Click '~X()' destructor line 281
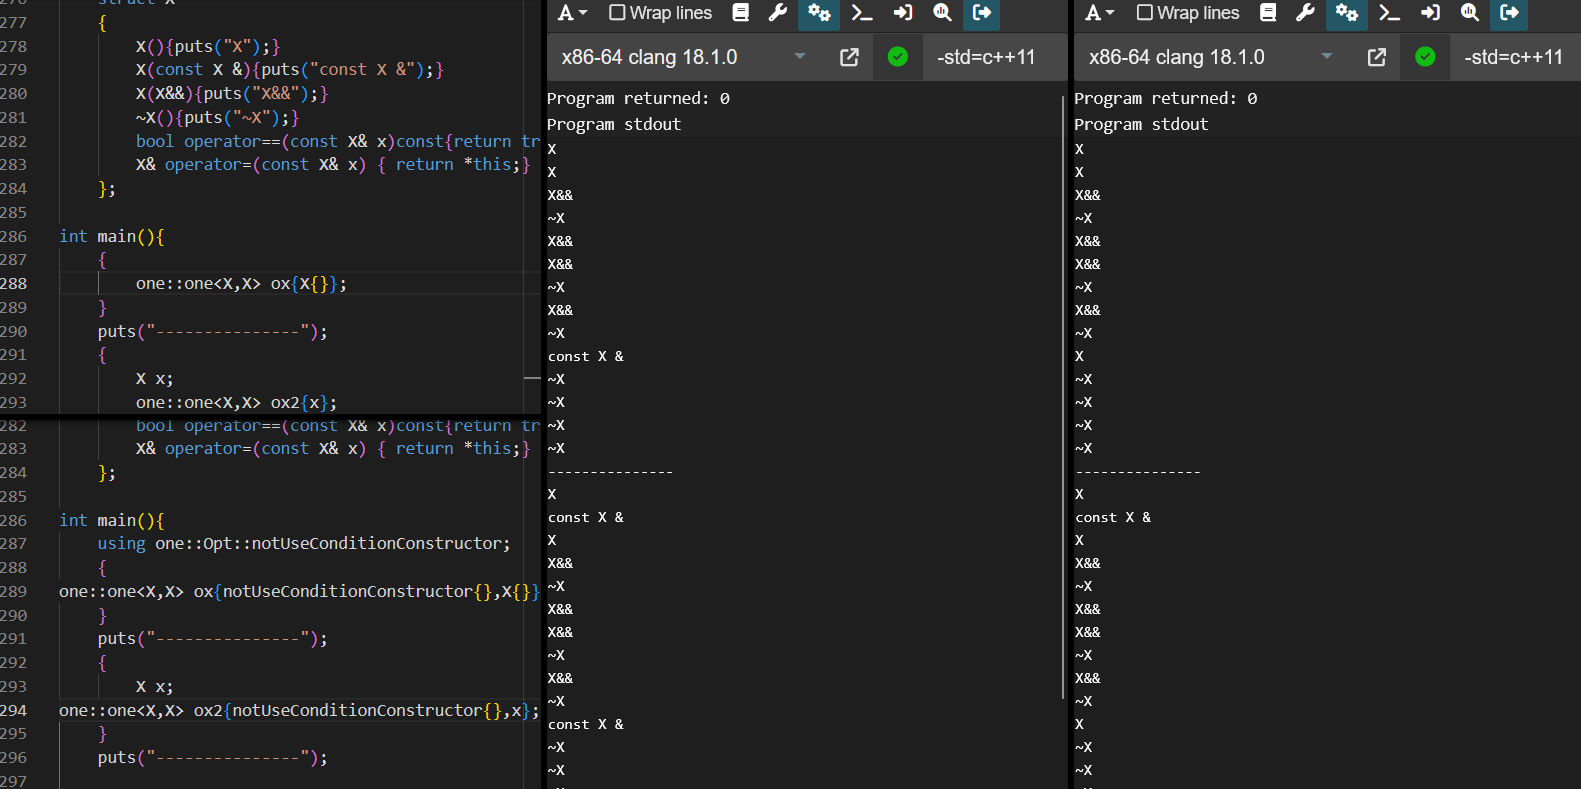 (217, 117)
